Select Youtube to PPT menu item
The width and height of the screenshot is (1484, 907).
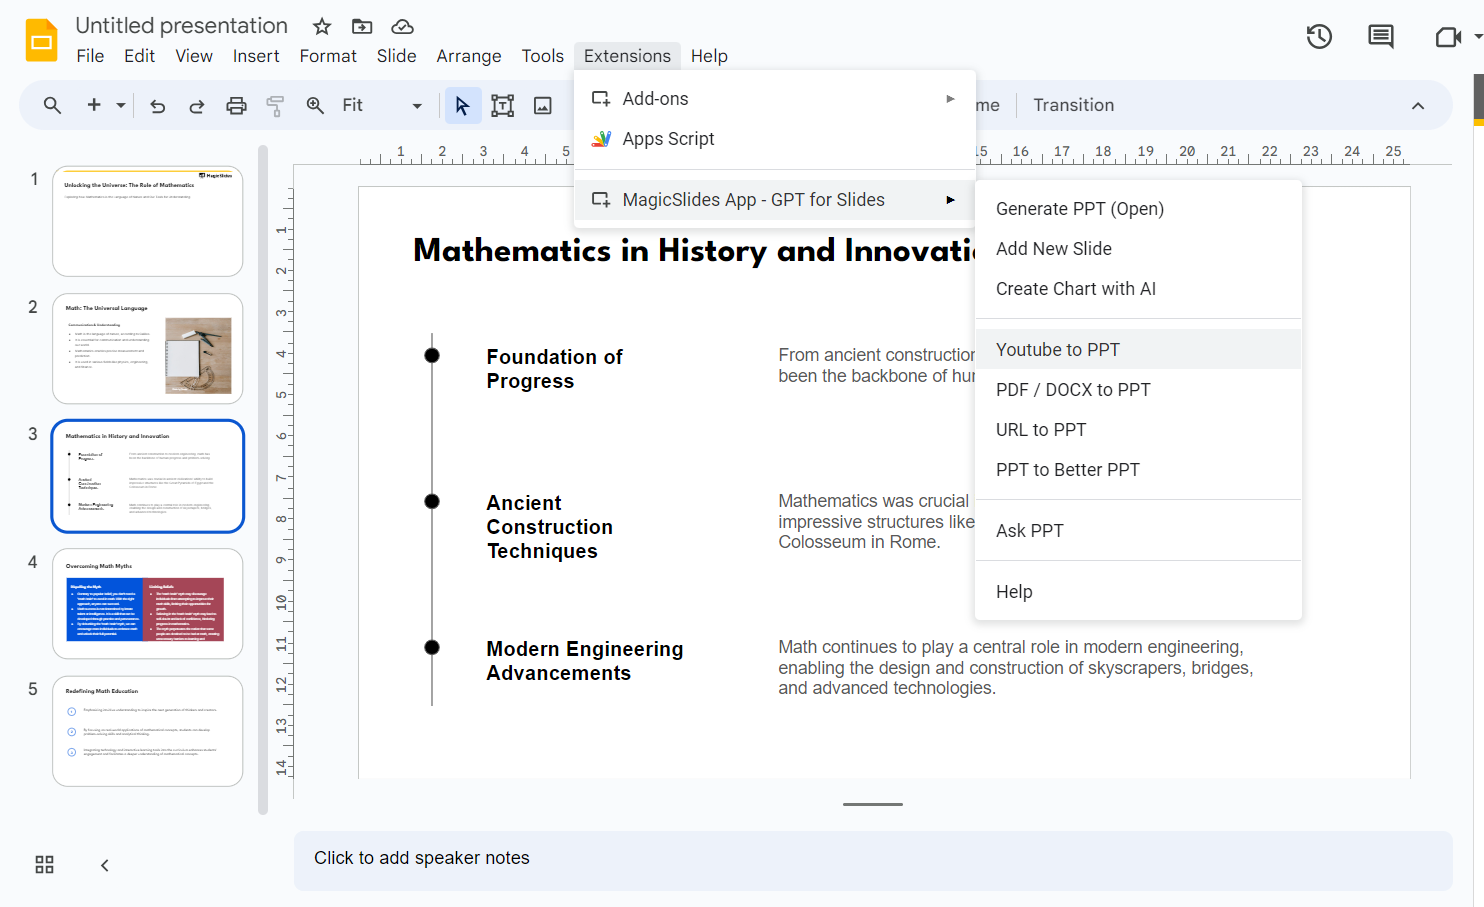(x=1057, y=349)
